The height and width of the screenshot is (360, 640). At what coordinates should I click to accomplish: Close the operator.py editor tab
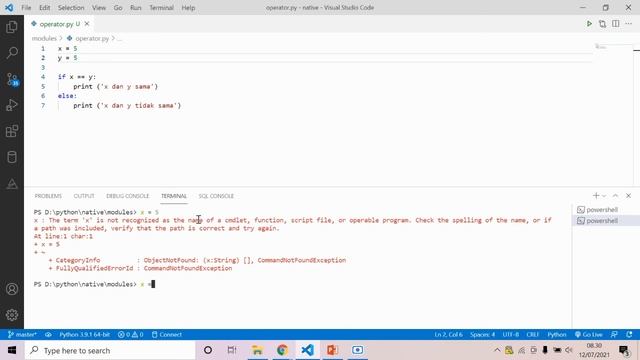[87, 24]
